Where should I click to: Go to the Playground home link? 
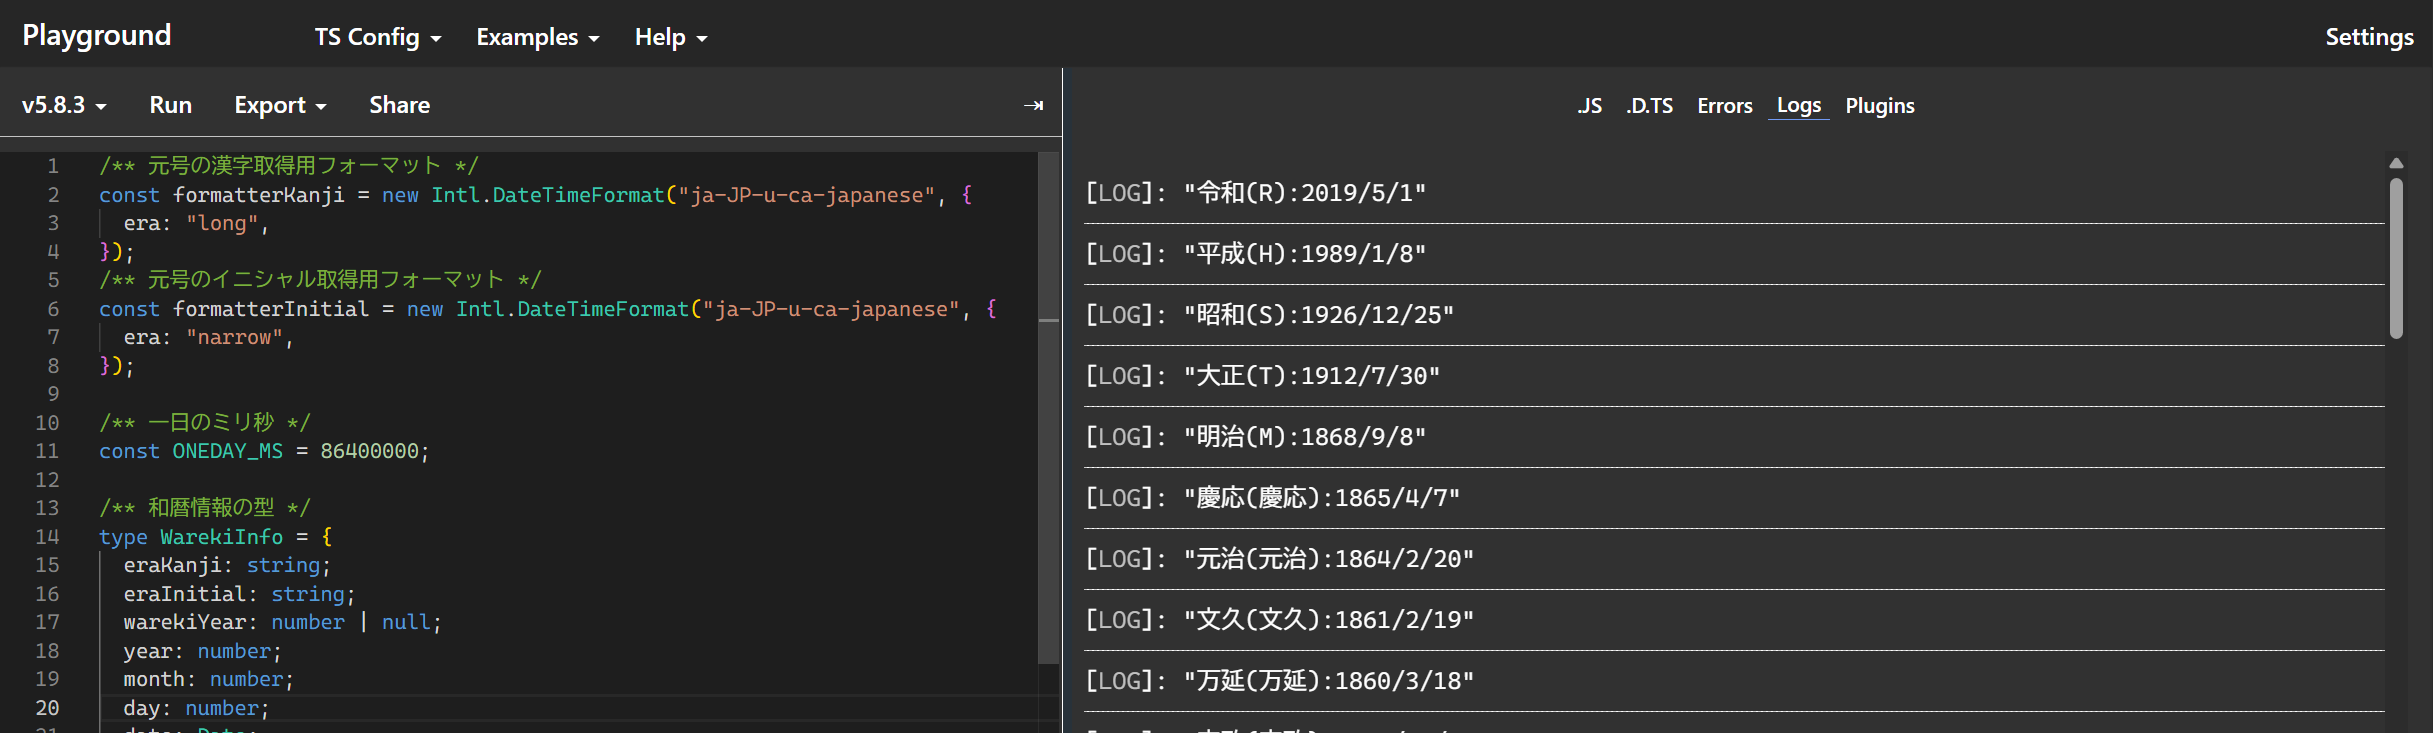pos(97,35)
